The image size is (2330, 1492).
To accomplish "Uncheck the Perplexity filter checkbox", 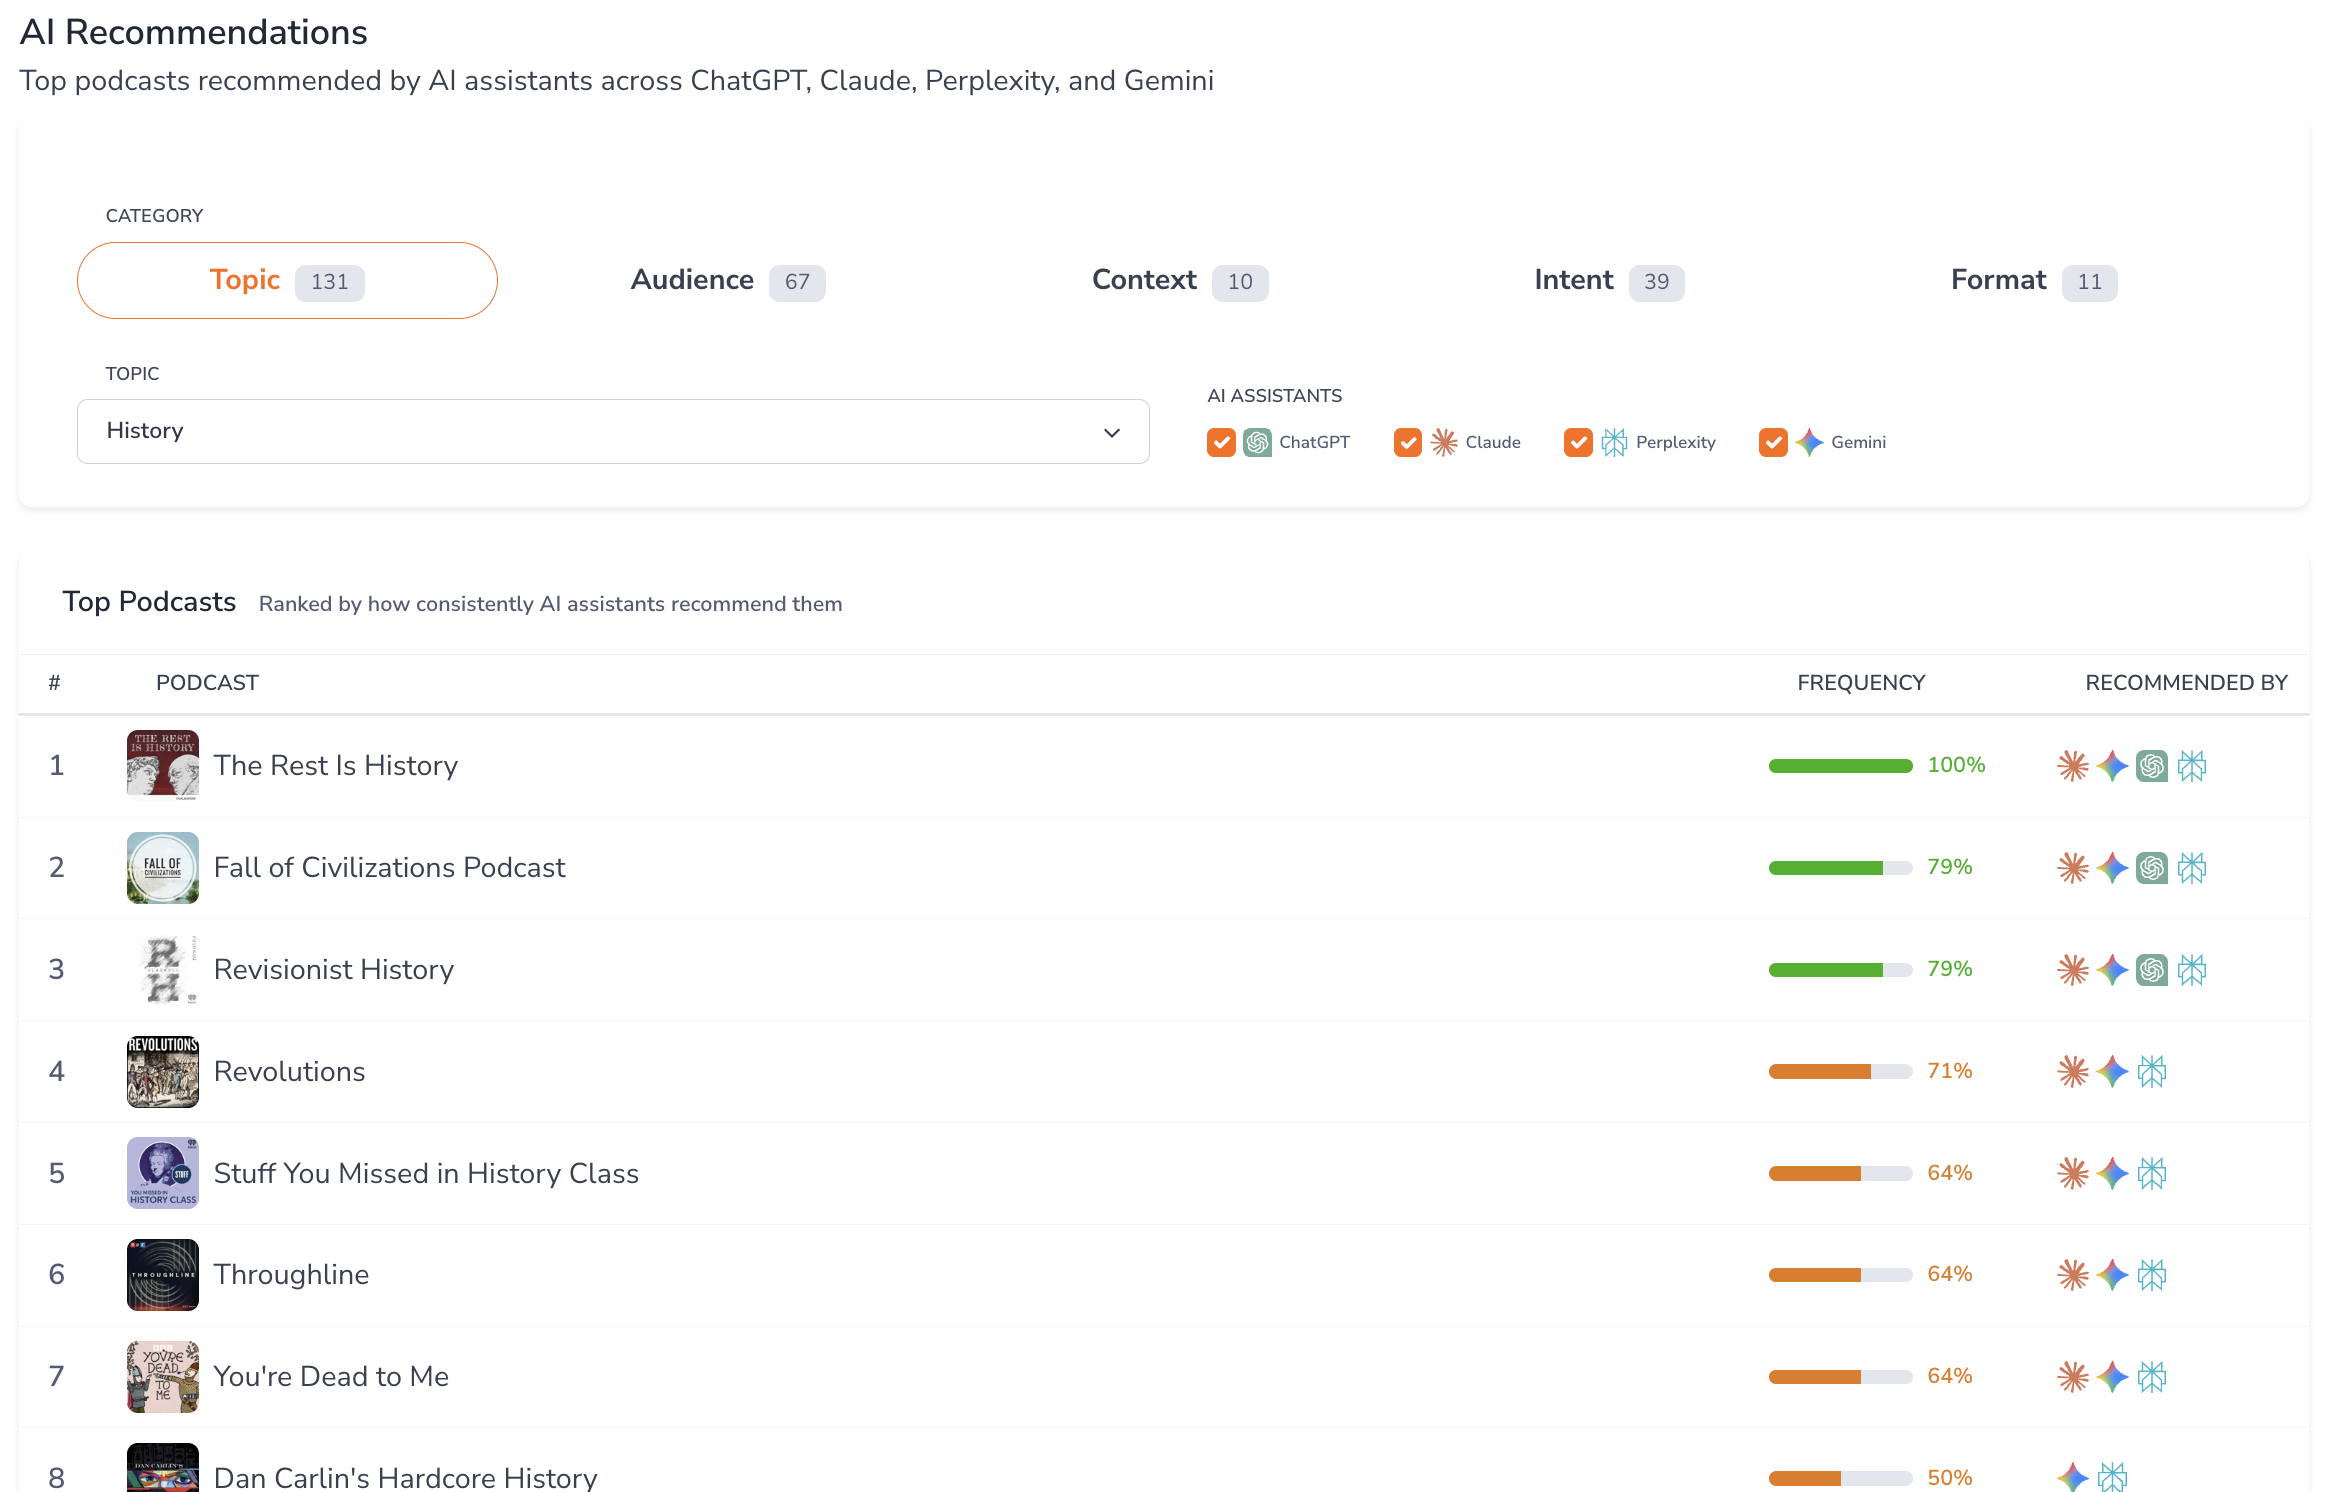I will (x=1578, y=442).
